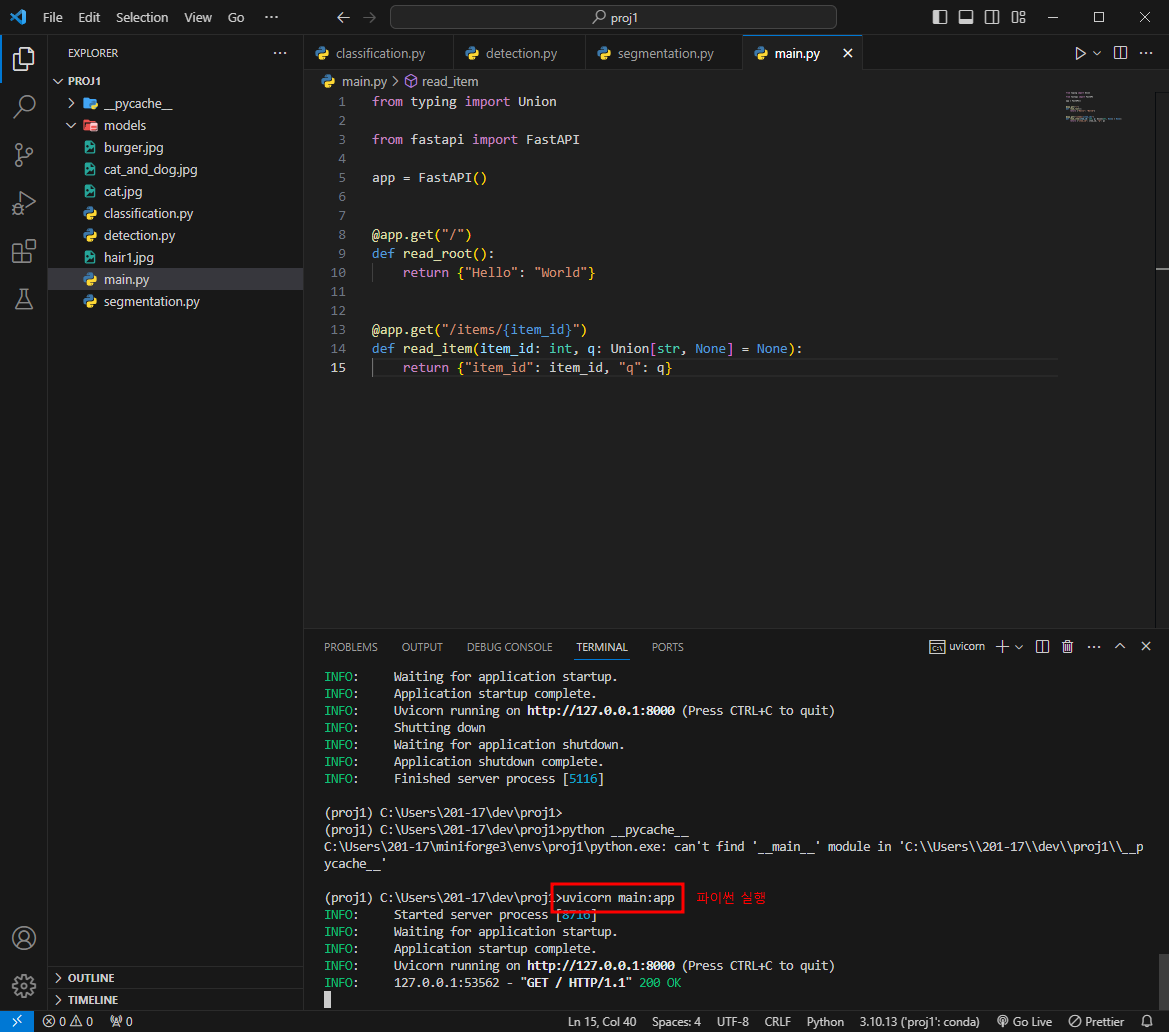The height and width of the screenshot is (1032, 1169).
Task: Toggle the secondary side bar layout icon
Action: (x=992, y=17)
